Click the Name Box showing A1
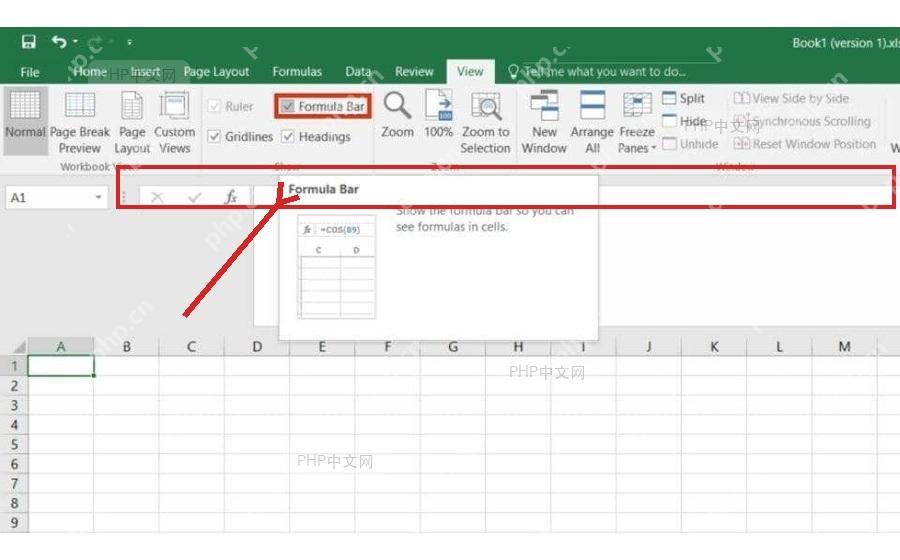Screen dimensions: 900x560 tap(49, 198)
